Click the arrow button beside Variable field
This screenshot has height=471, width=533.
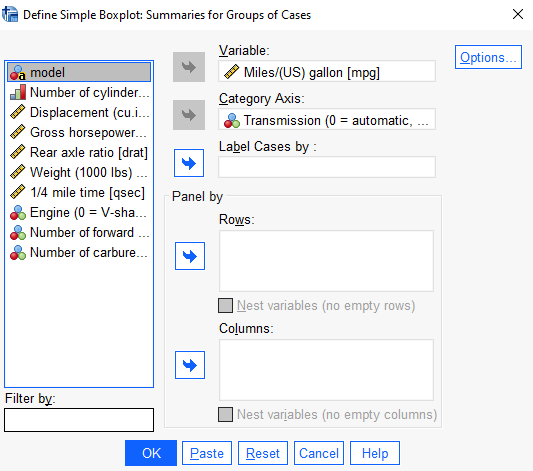pyautogui.click(x=189, y=67)
